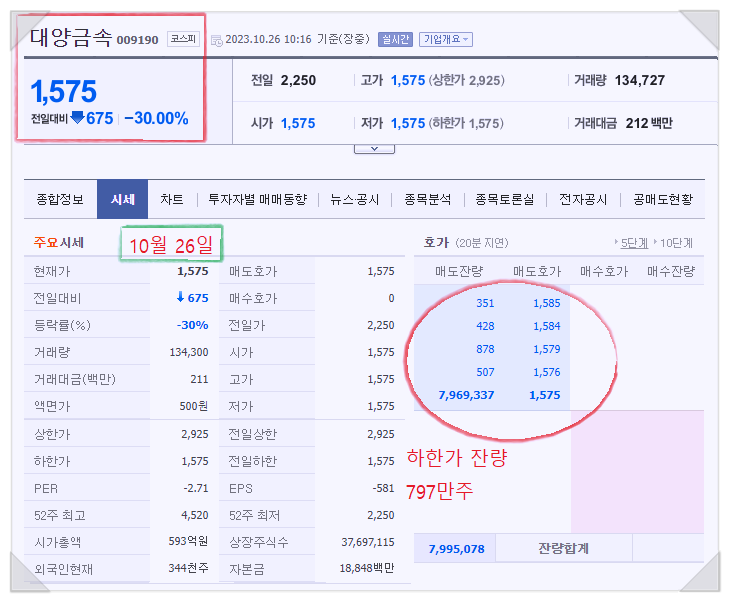Open the 공매도현황 tab
The image size is (730, 602).
[663, 200]
